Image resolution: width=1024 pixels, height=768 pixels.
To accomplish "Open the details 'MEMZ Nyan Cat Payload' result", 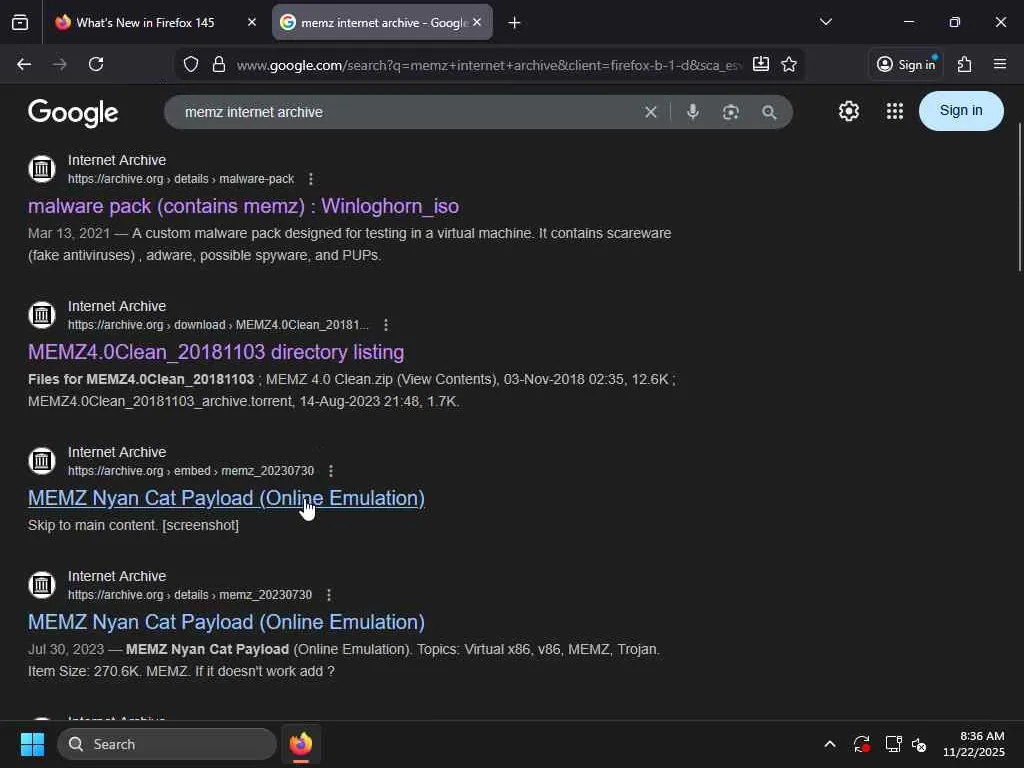I will click(x=226, y=622).
